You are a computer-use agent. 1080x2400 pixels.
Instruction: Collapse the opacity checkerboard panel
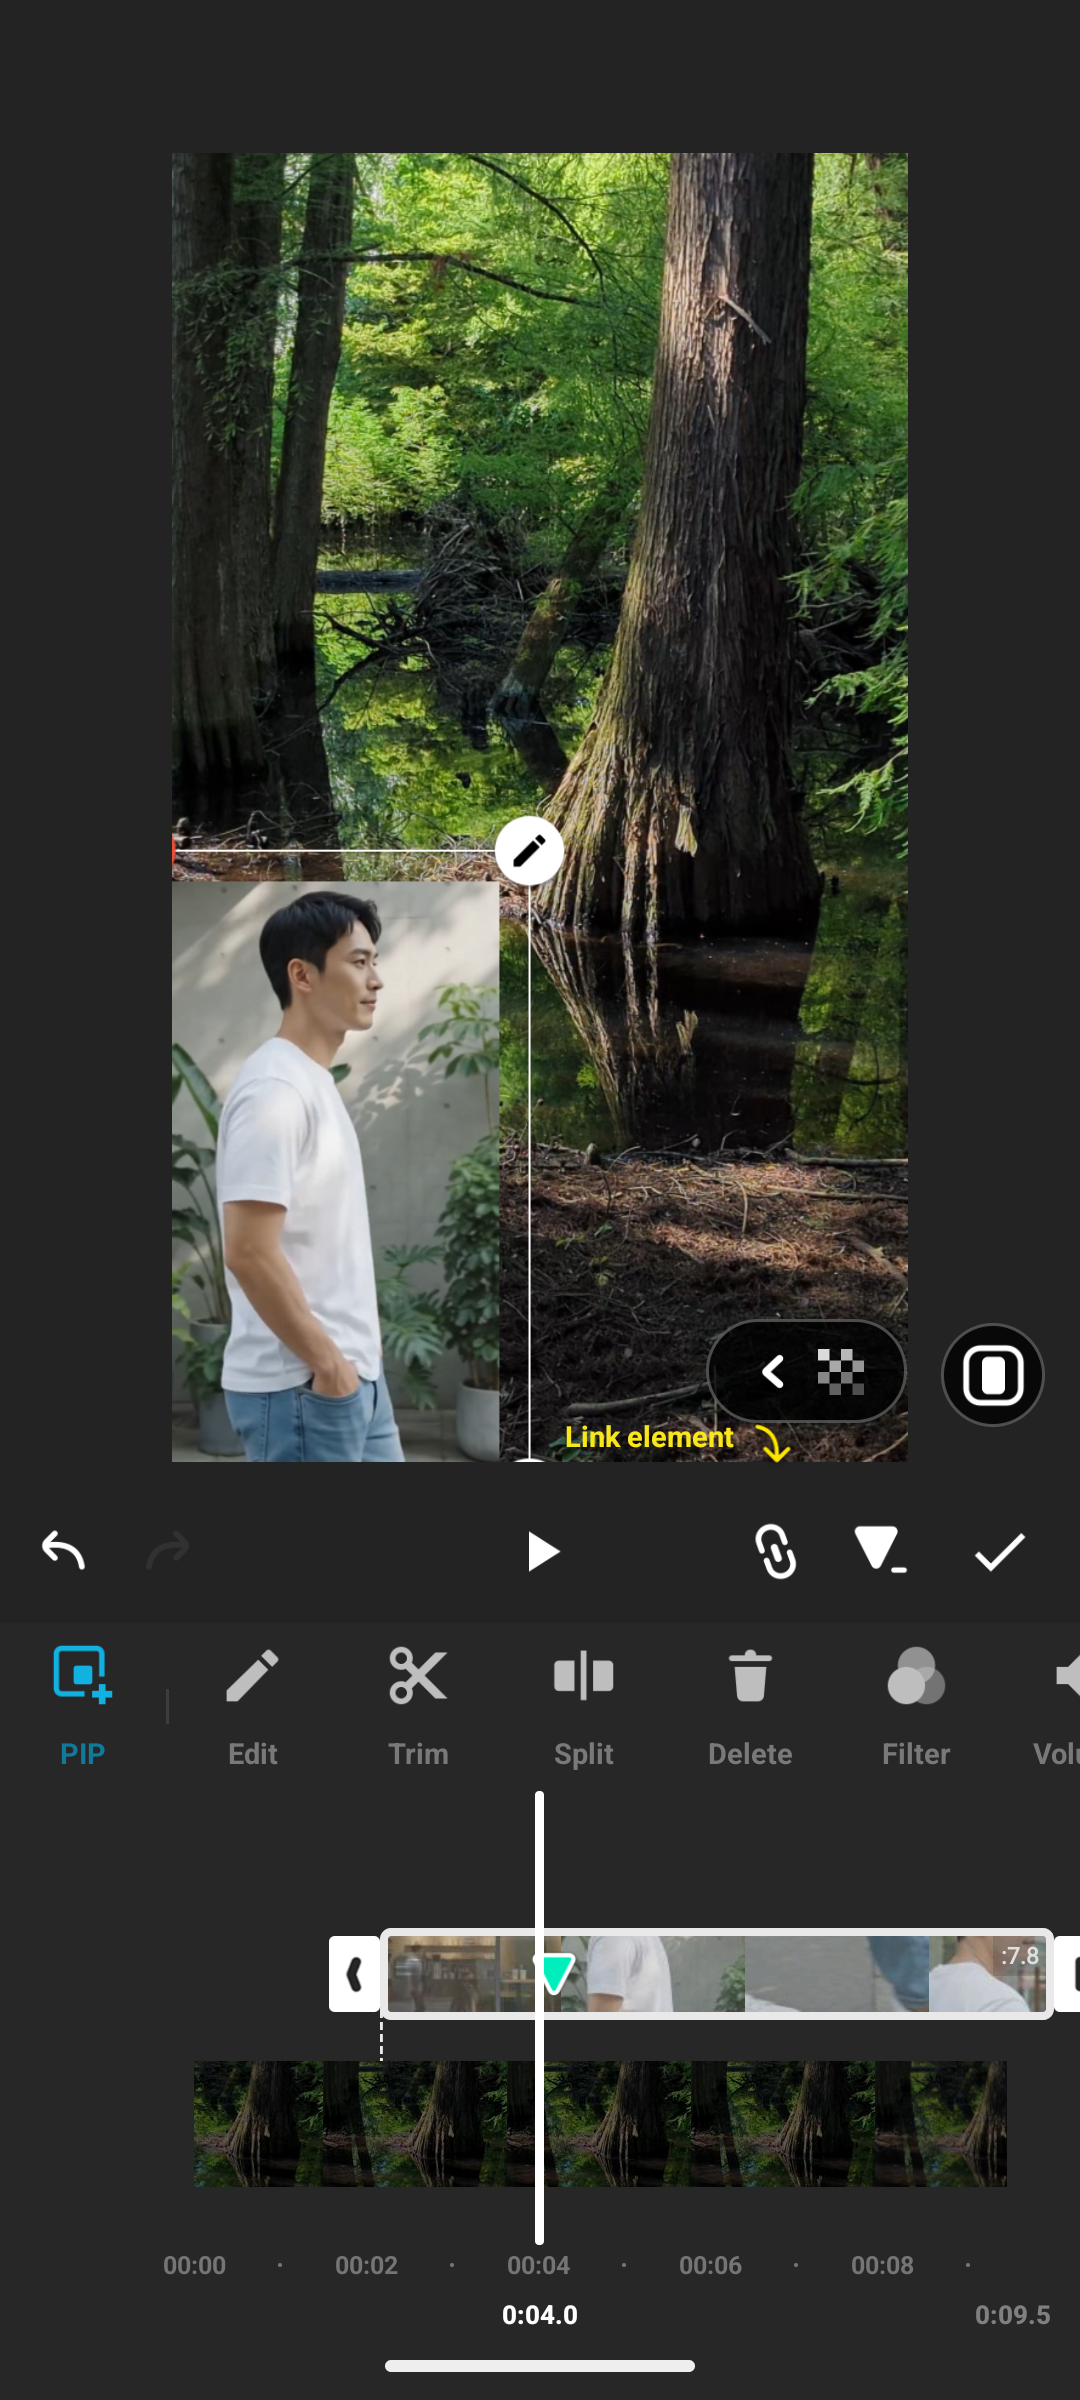pos(772,1372)
